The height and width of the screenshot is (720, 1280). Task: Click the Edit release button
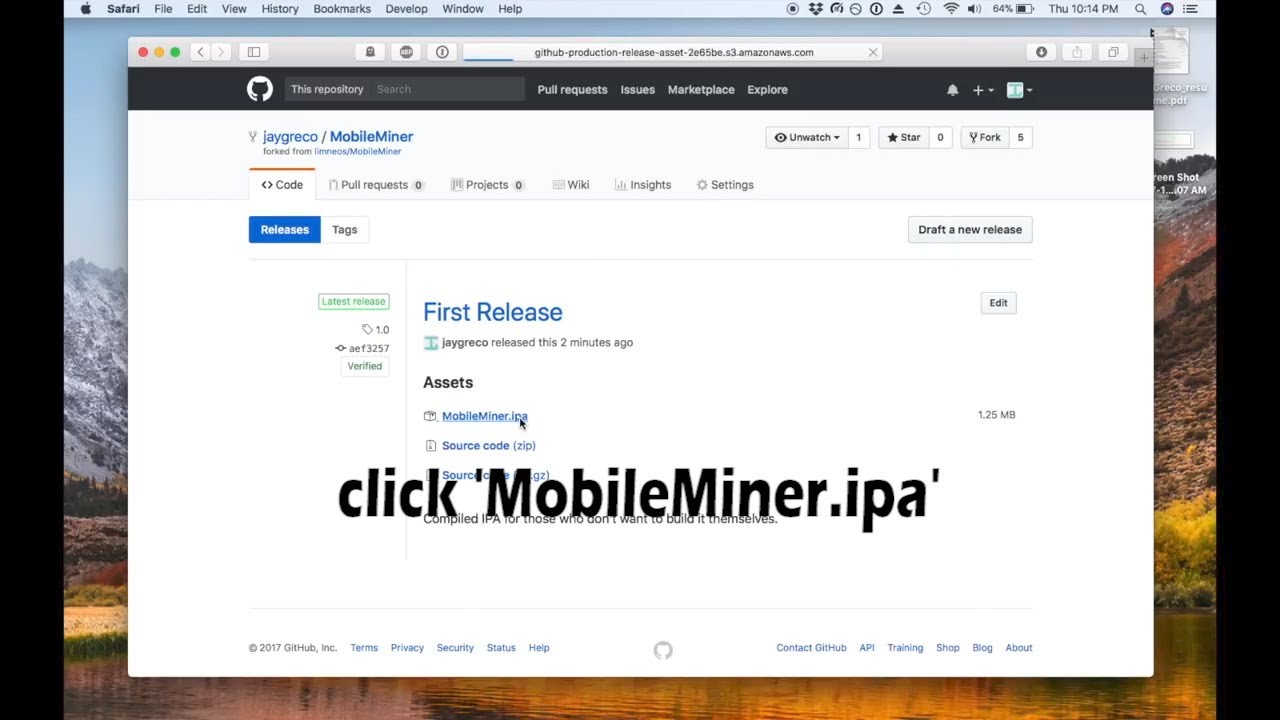(x=998, y=303)
